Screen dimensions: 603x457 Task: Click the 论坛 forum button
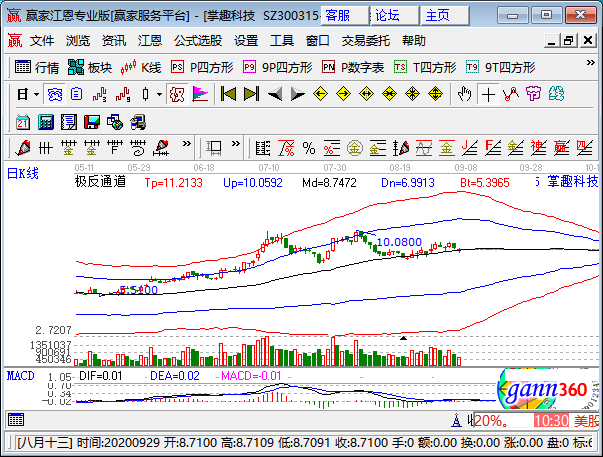click(395, 16)
